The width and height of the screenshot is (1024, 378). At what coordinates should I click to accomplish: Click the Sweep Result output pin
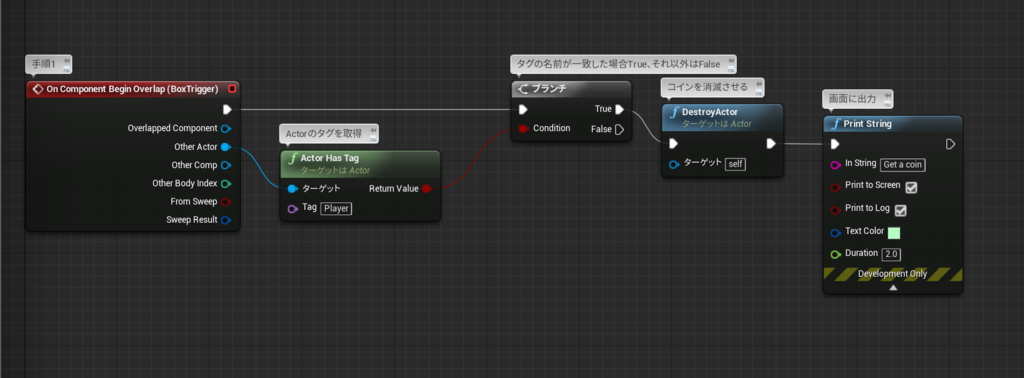tap(226, 220)
